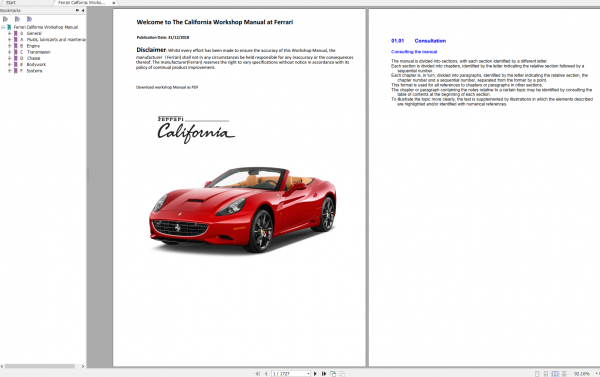Click the previous view icon in the page navigation bar
The width and height of the screenshot is (600, 377).
click(333, 374)
